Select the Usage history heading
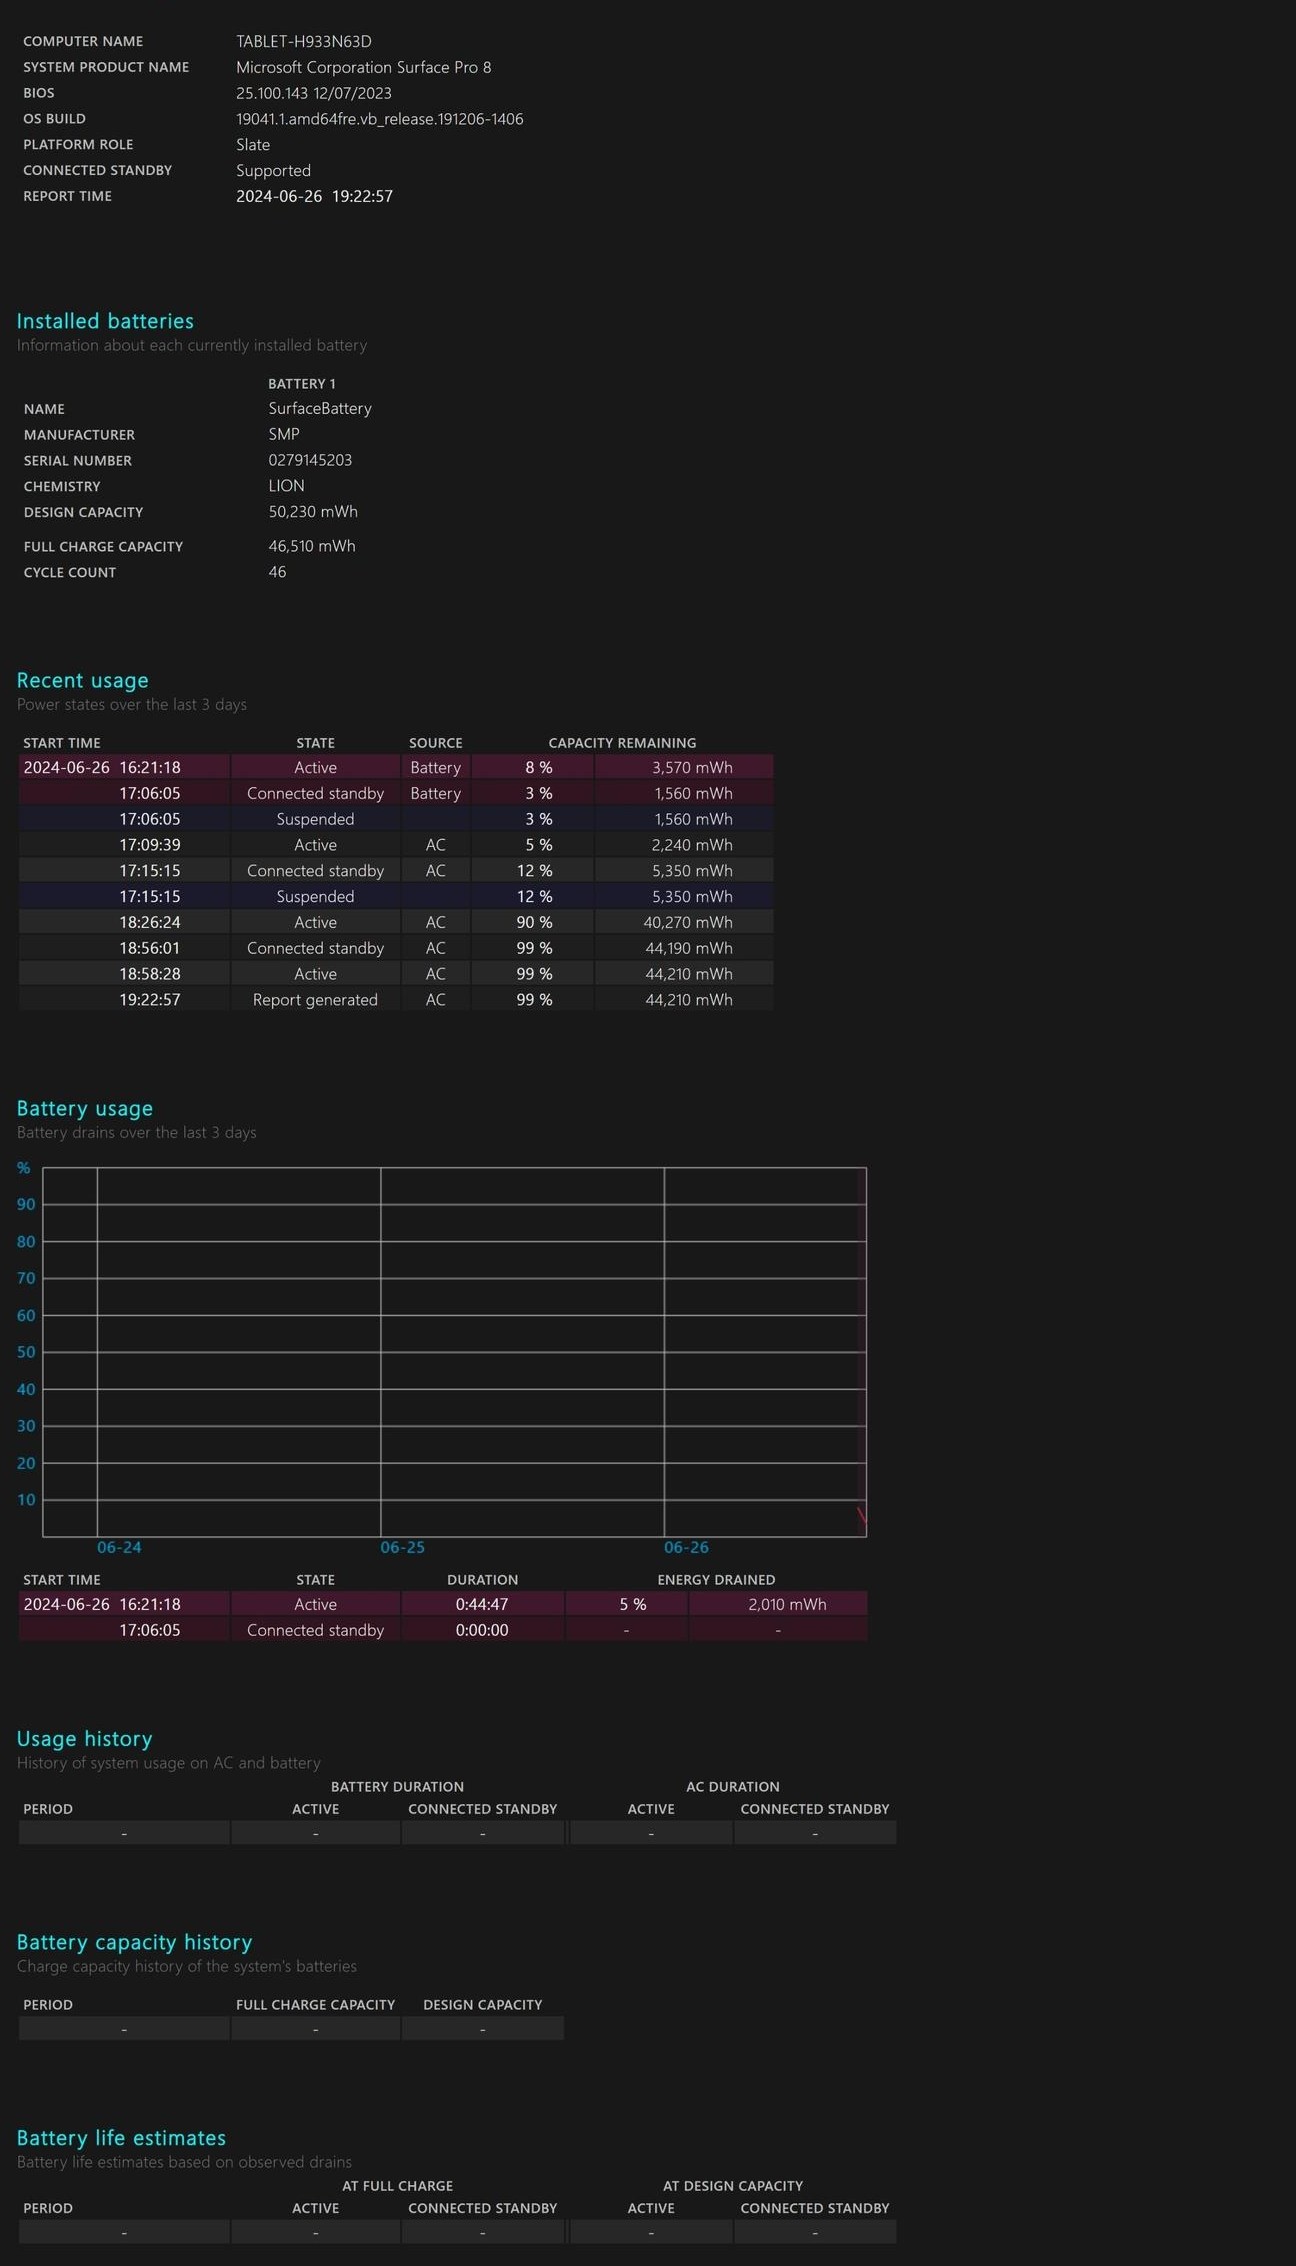 [84, 1738]
